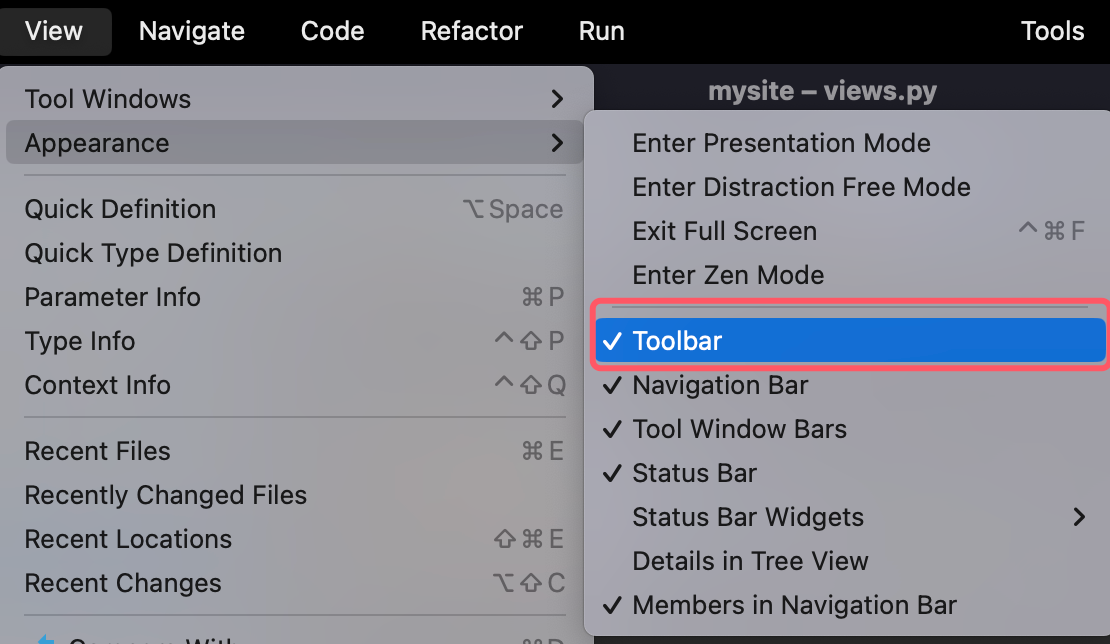Image resolution: width=1110 pixels, height=644 pixels.
Task: Open the View menu
Action: coord(54,31)
